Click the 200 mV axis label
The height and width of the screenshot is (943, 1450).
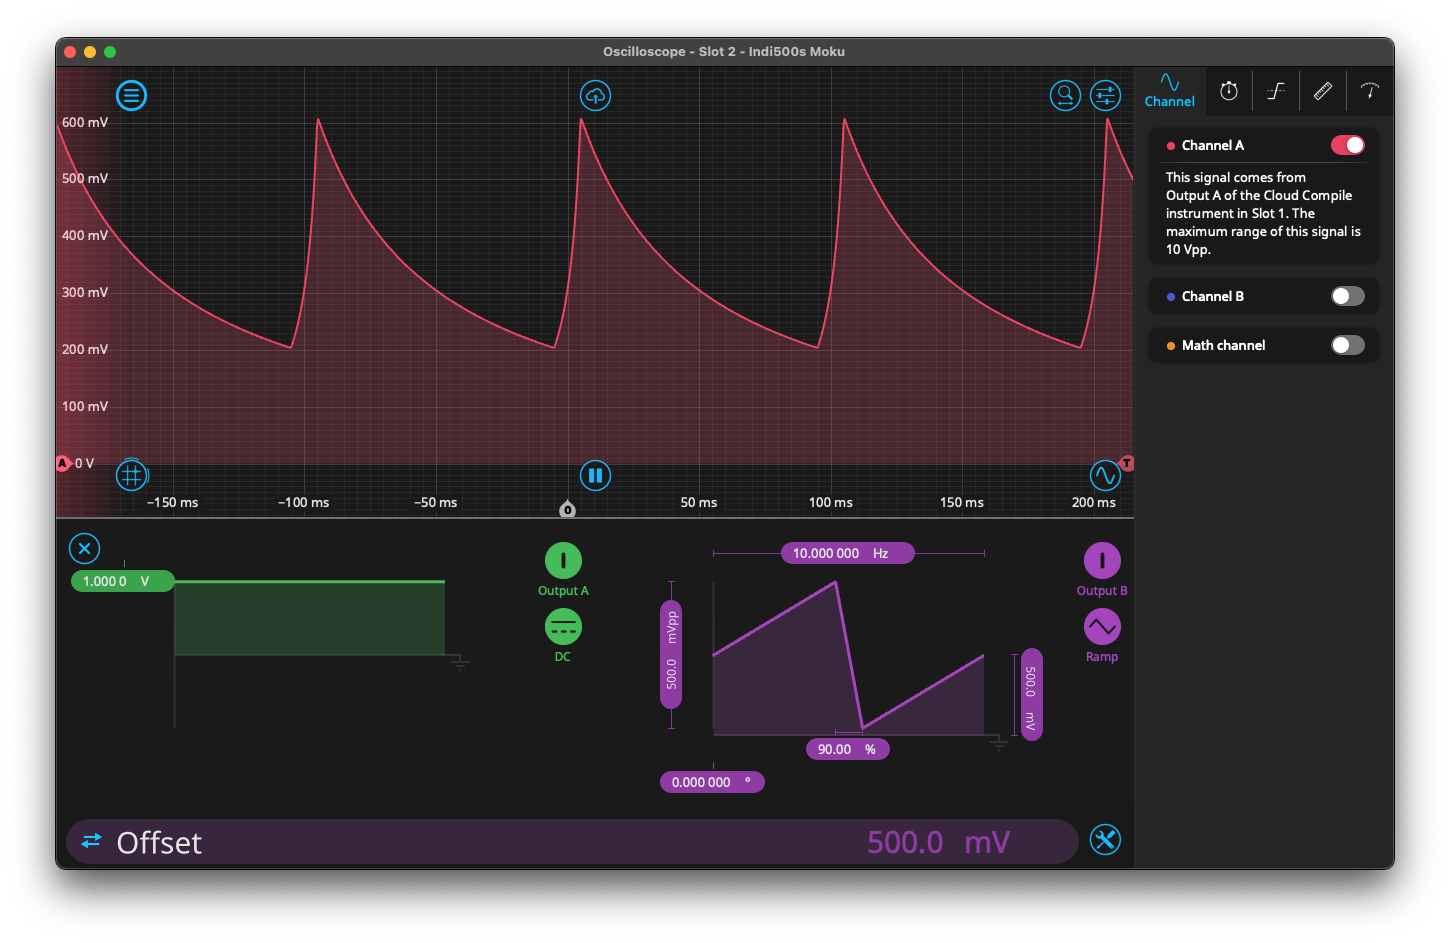click(x=85, y=349)
